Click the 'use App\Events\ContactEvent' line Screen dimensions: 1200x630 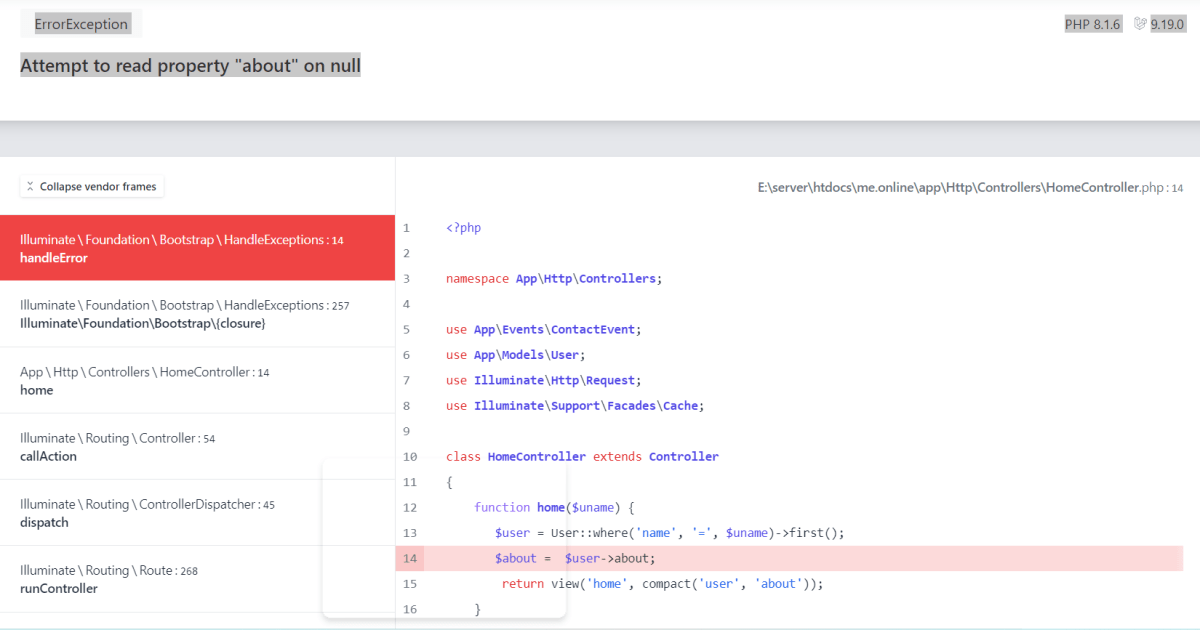coord(543,329)
